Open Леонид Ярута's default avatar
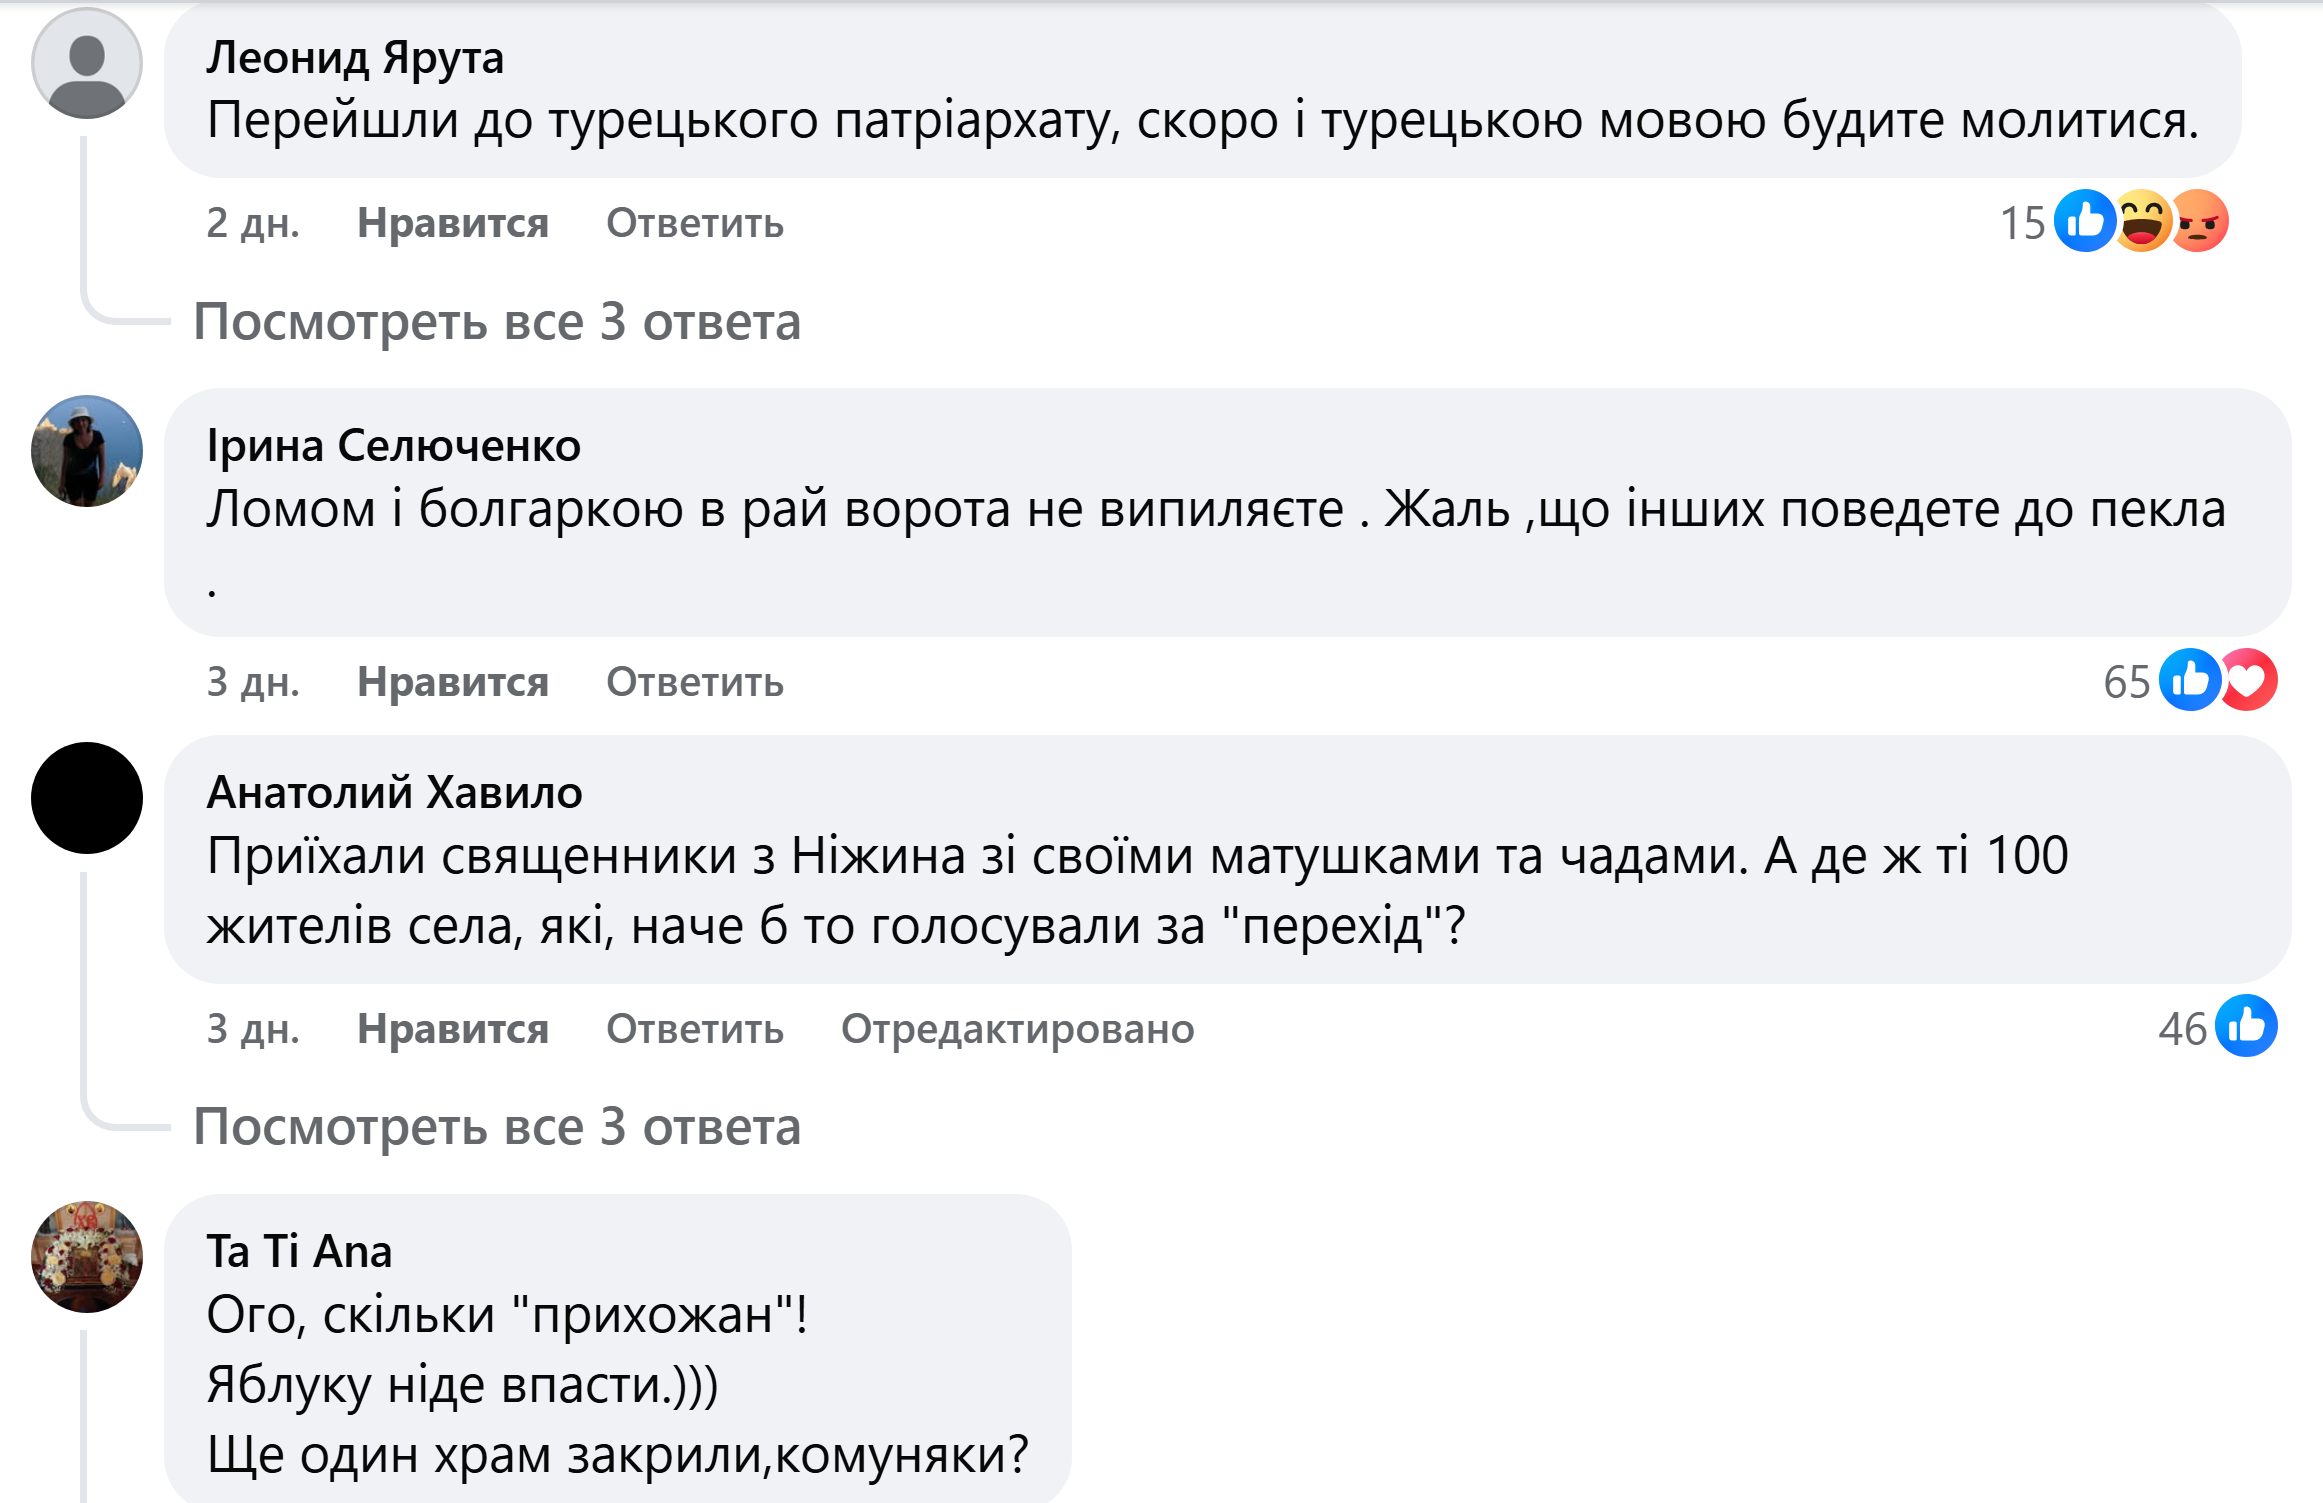Viewport: 2323px width, 1503px height. coord(87,63)
